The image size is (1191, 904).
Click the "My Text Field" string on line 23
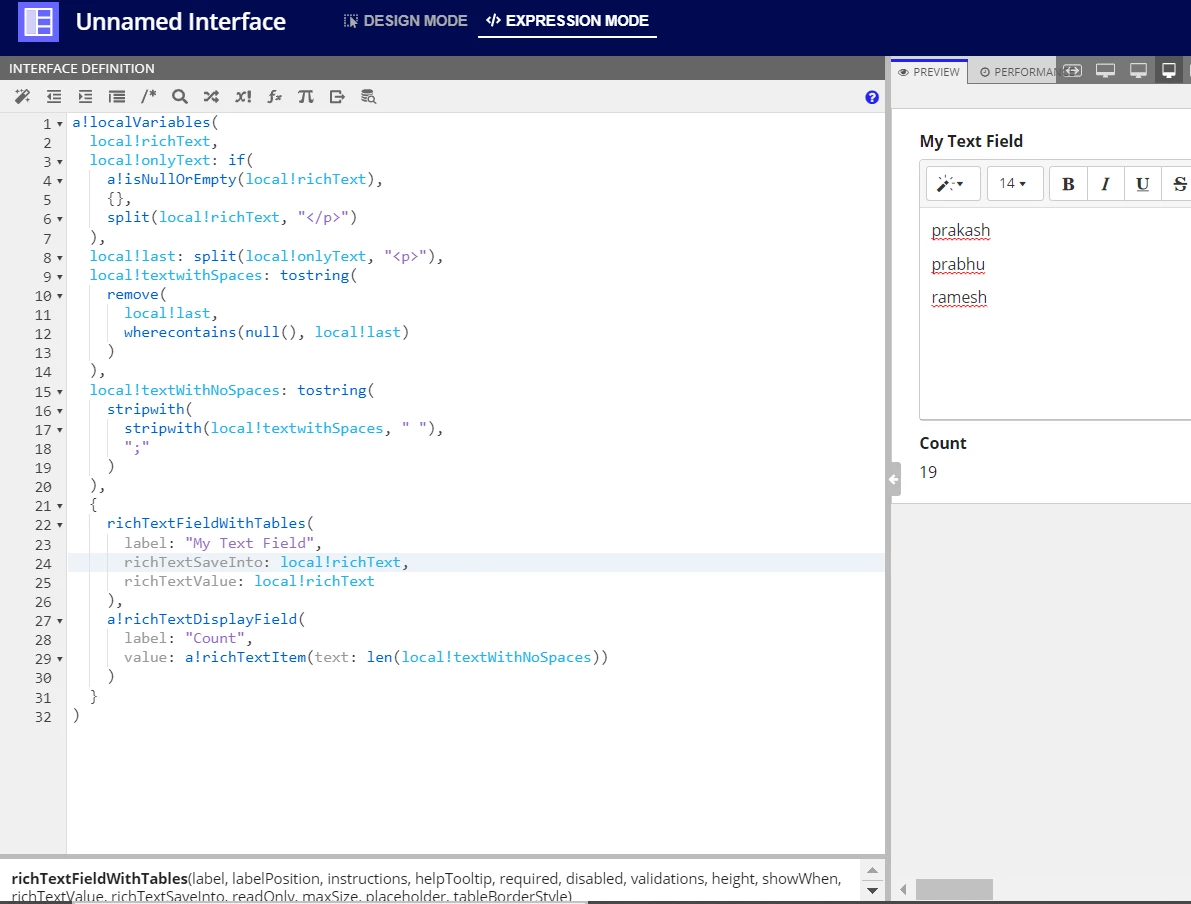coord(249,543)
